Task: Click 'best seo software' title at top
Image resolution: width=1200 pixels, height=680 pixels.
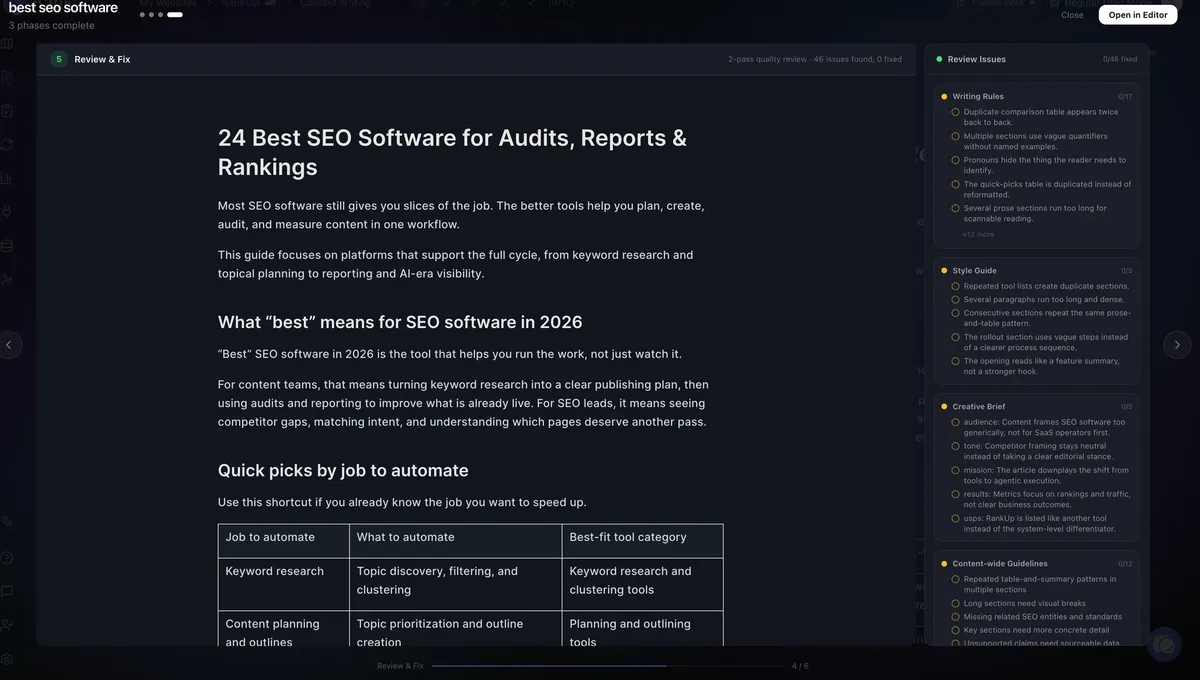Action: [x=63, y=8]
